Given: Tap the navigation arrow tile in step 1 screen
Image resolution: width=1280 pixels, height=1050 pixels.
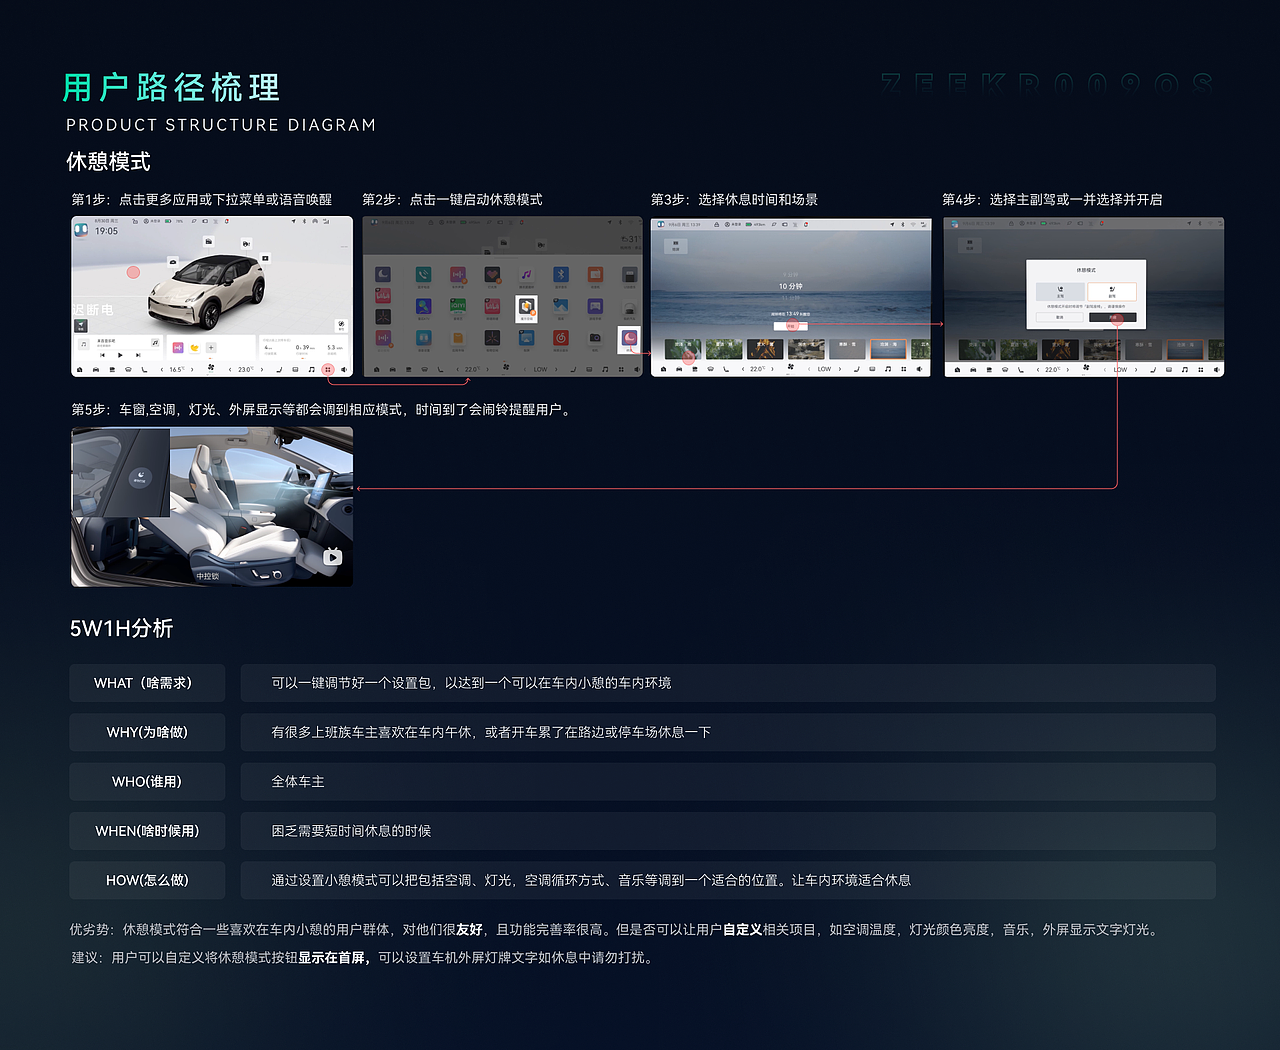Looking at the screenshot, I should [x=81, y=326].
